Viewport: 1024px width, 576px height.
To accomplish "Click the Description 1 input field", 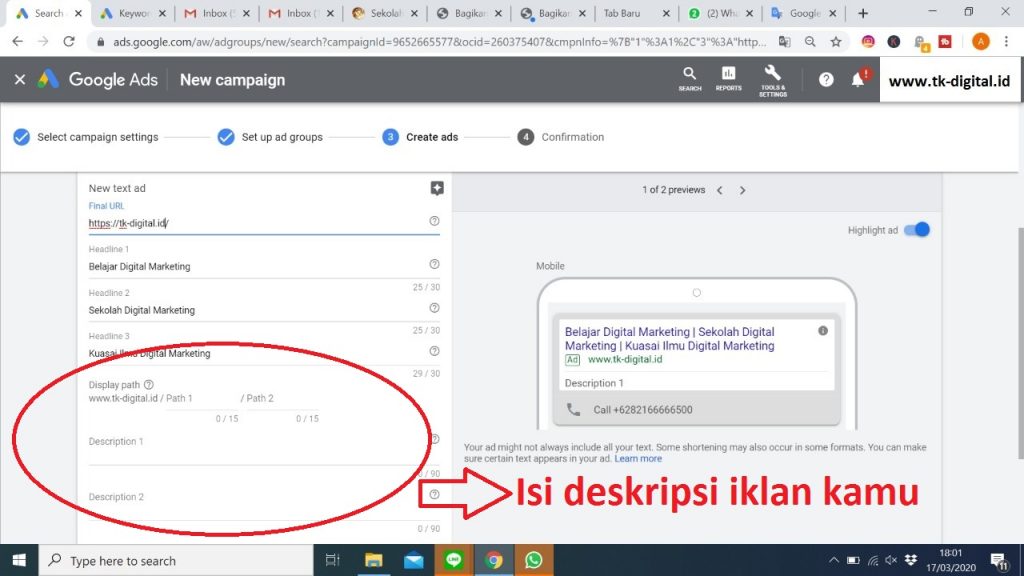I will 255,454.
